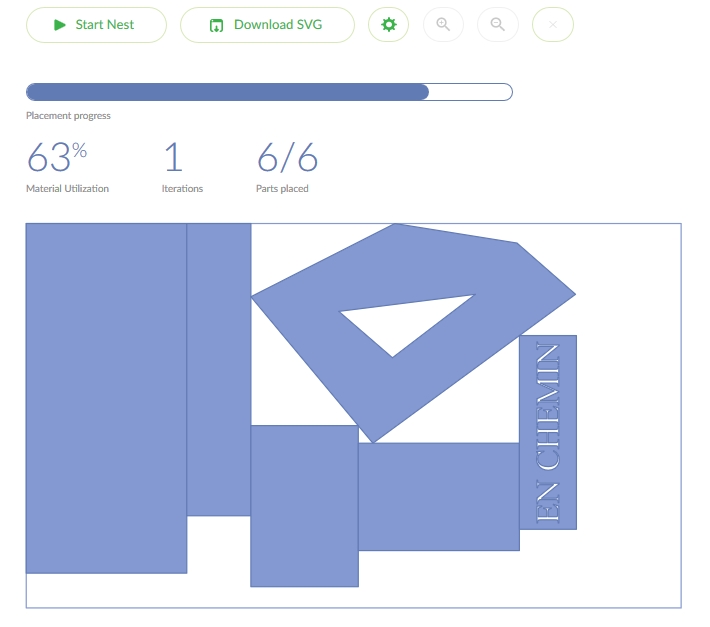This screenshot has width=710, height=627.
Task: Click empty bin space at bottom right
Action: tap(620, 570)
